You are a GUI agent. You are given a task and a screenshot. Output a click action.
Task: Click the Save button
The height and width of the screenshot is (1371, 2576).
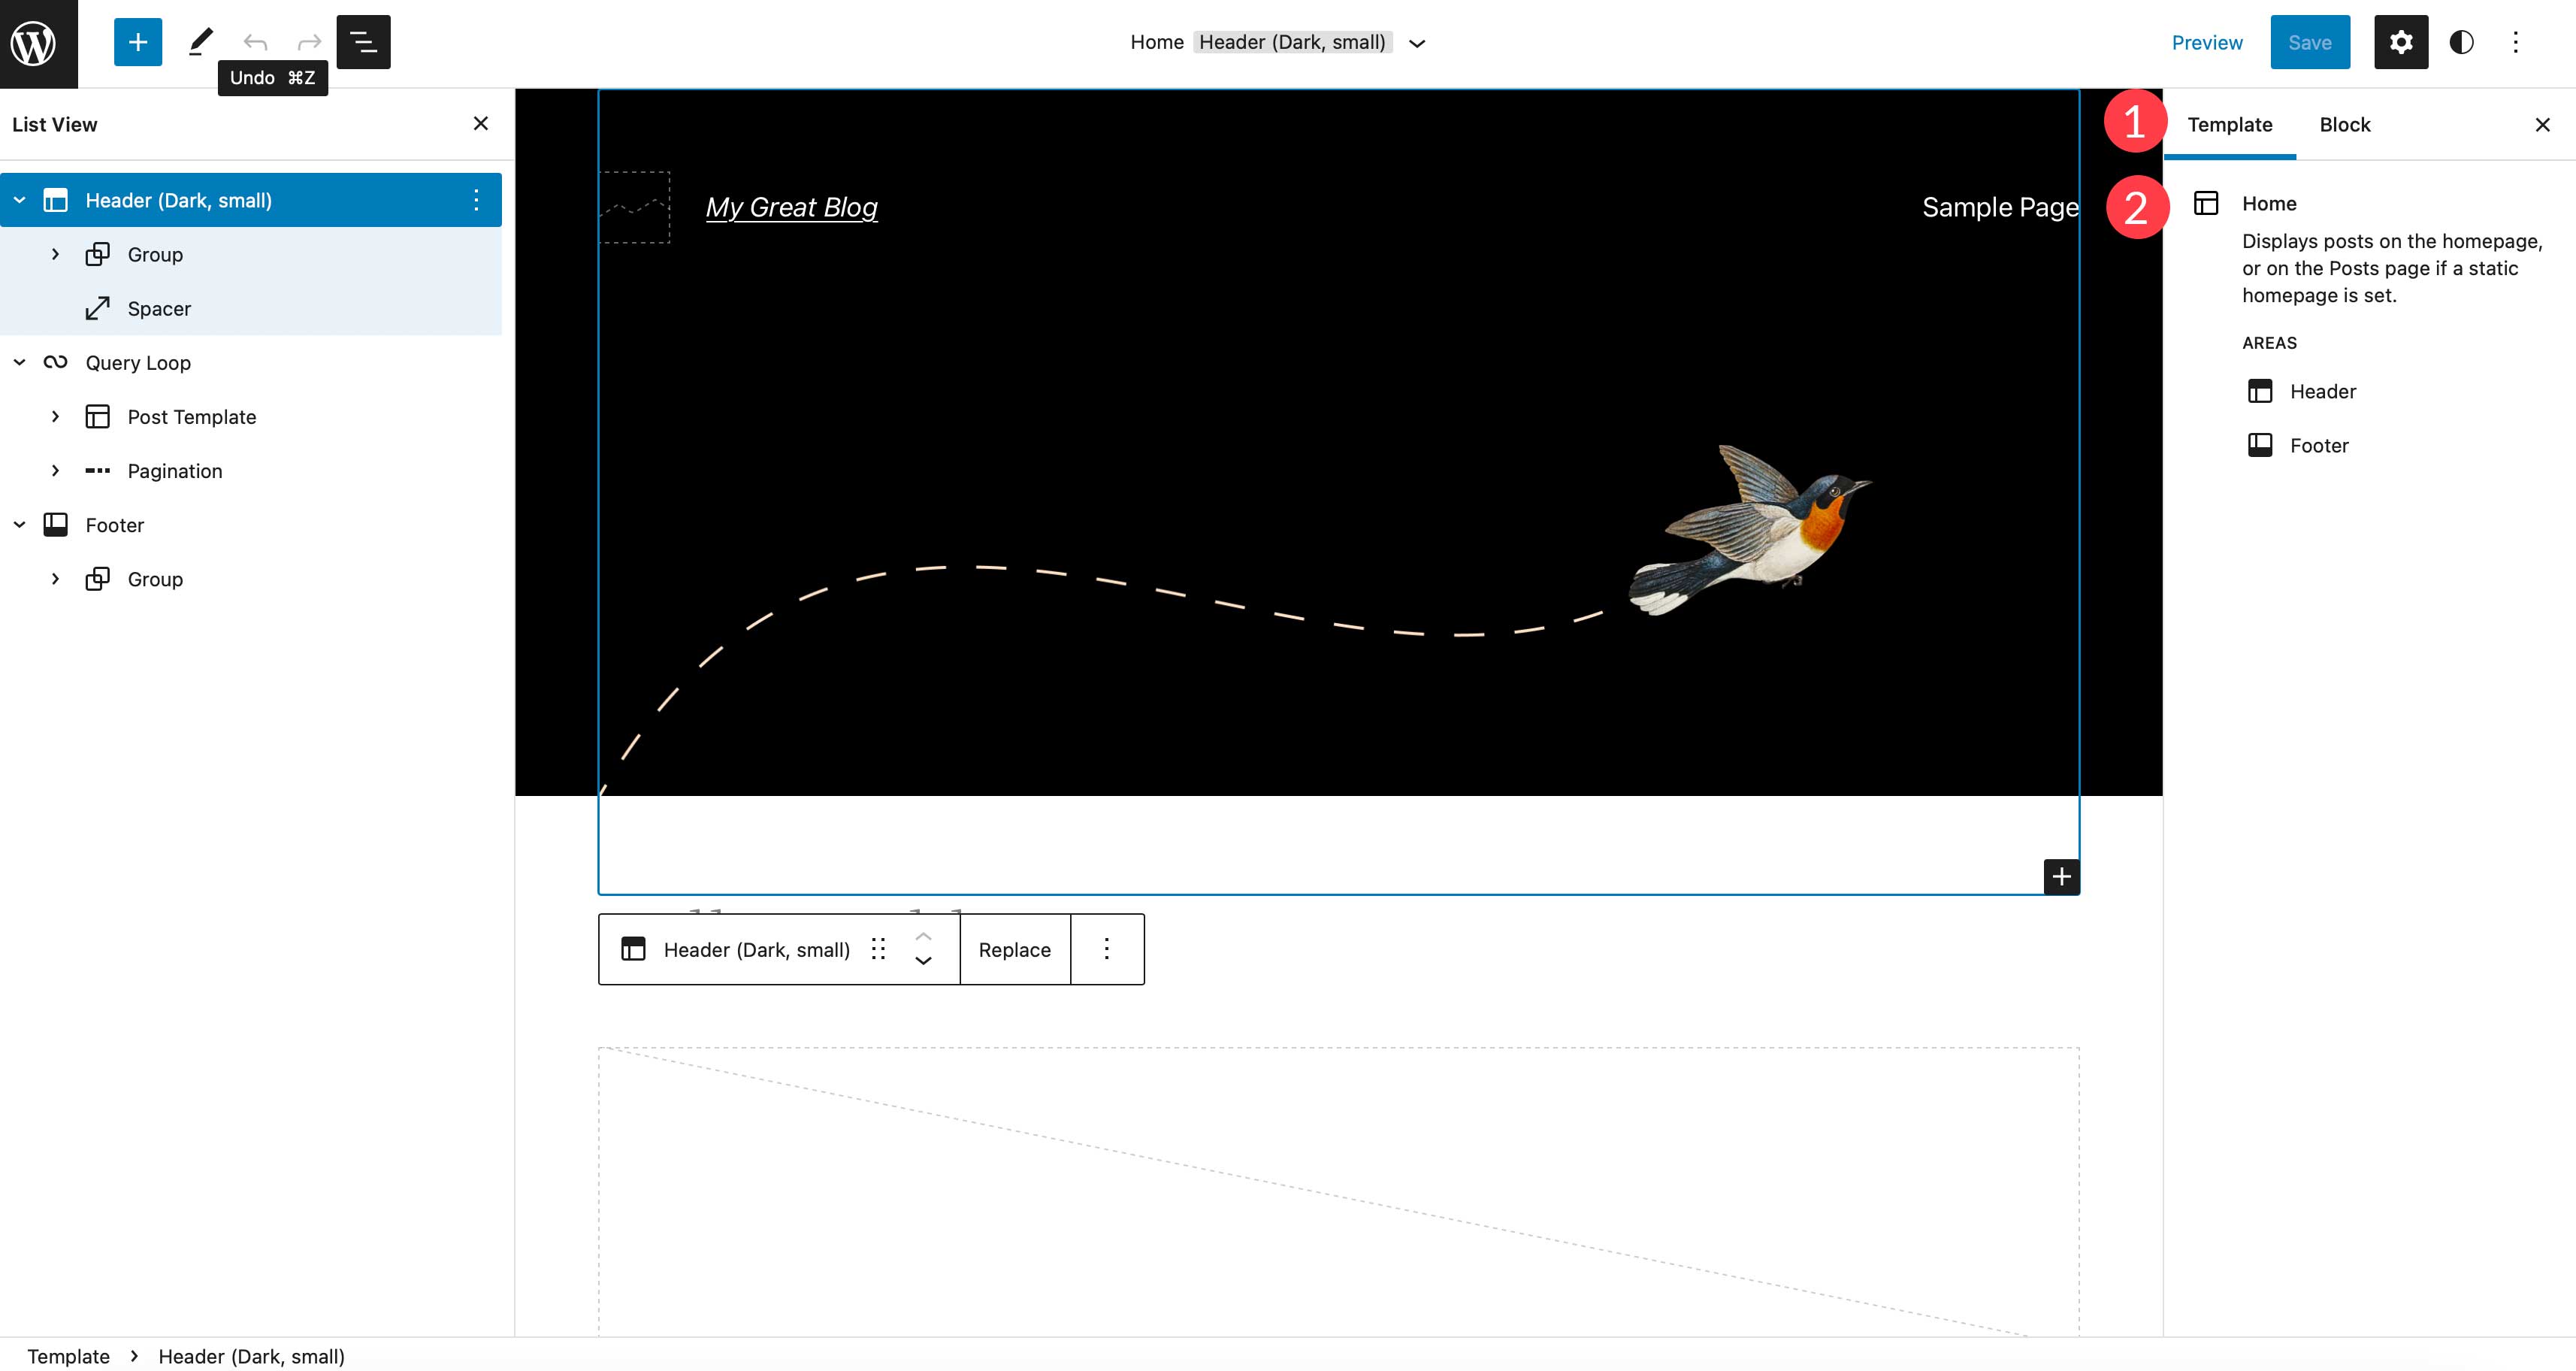[x=2310, y=43]
